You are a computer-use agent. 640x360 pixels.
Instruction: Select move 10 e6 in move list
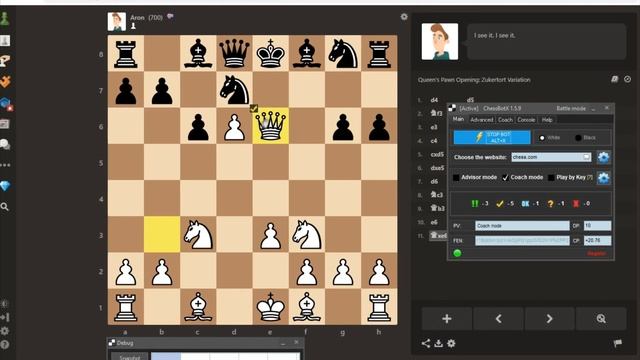coord(434,222)
